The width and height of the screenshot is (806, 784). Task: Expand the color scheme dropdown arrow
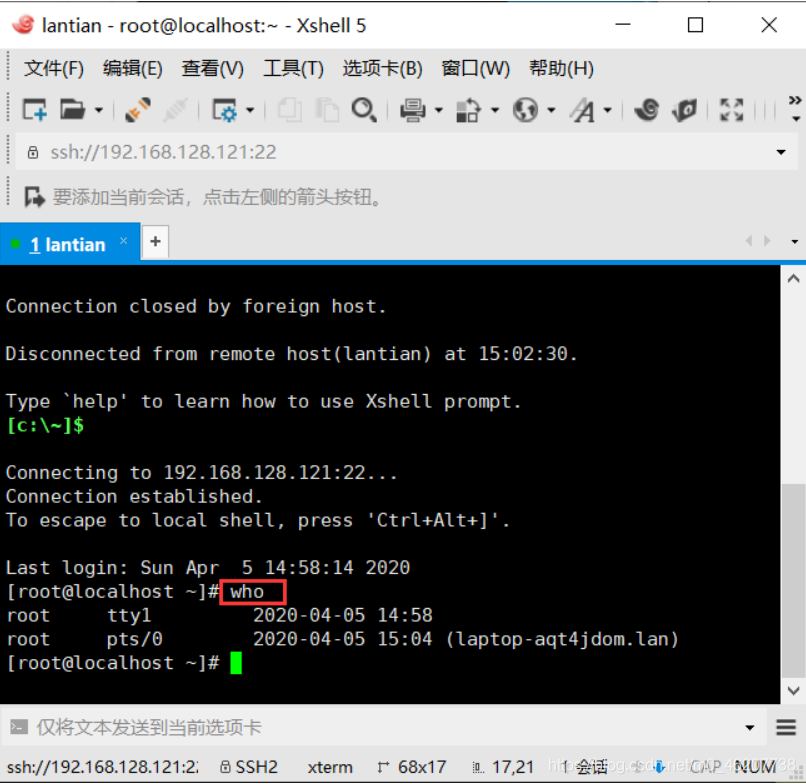pyautogui.click(x=494, y=110)
